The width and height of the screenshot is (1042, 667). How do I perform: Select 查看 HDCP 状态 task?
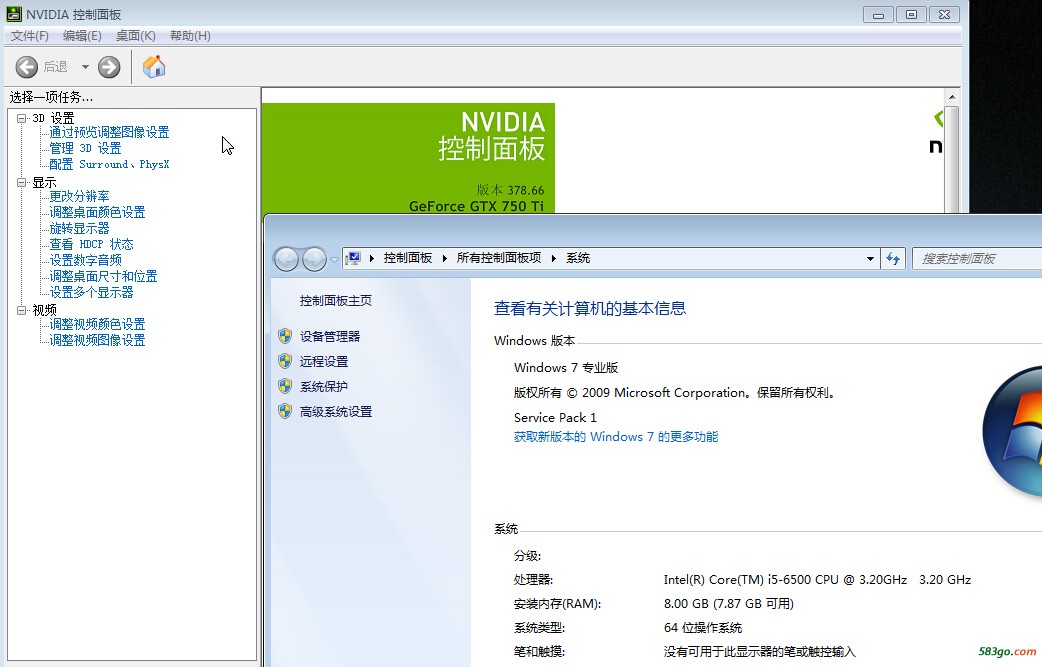[x=91, y=244]
